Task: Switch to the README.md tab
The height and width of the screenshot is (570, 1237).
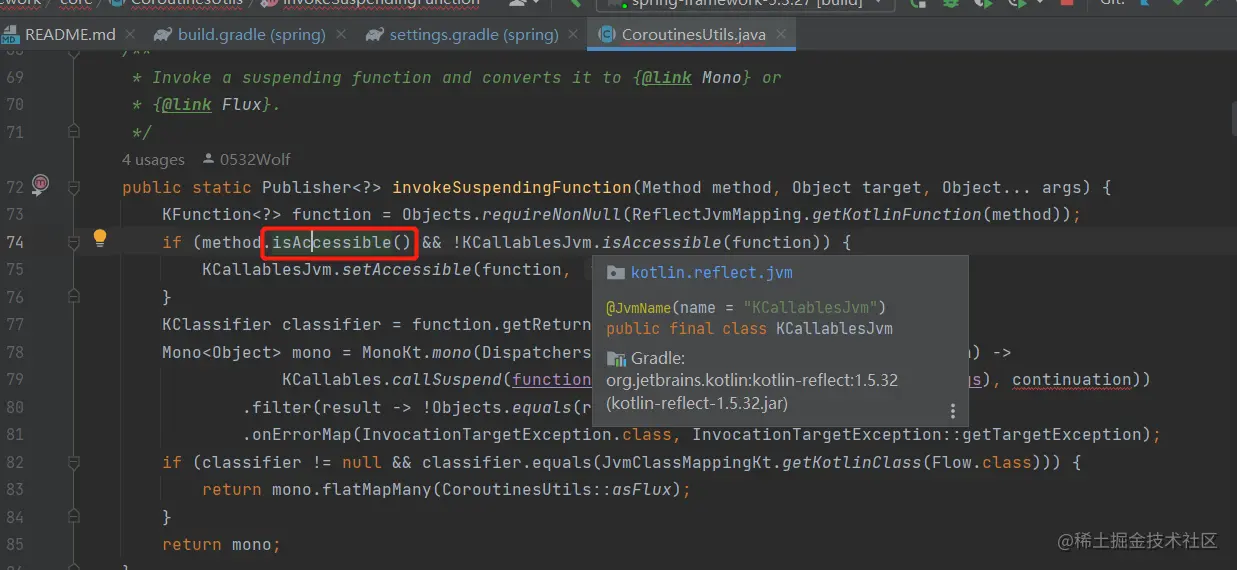Action: (x=71, y=34)
